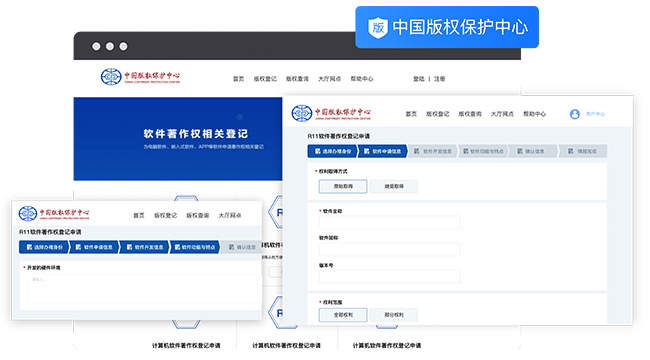
Task: Choose the 部分权利 option
Action: 394,315
